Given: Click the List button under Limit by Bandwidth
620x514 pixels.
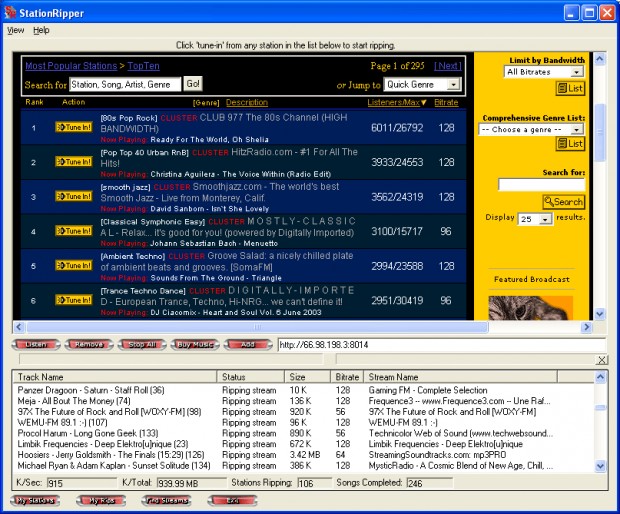Looking at the screenshot, I should point(570,88).
